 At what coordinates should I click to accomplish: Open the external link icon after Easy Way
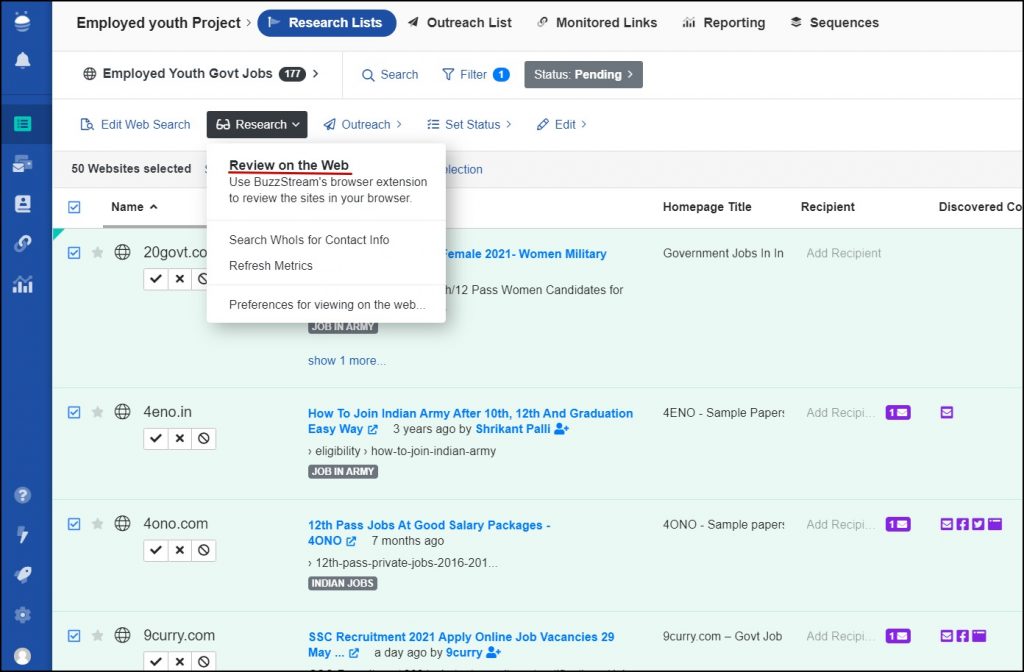coord(372,429)
